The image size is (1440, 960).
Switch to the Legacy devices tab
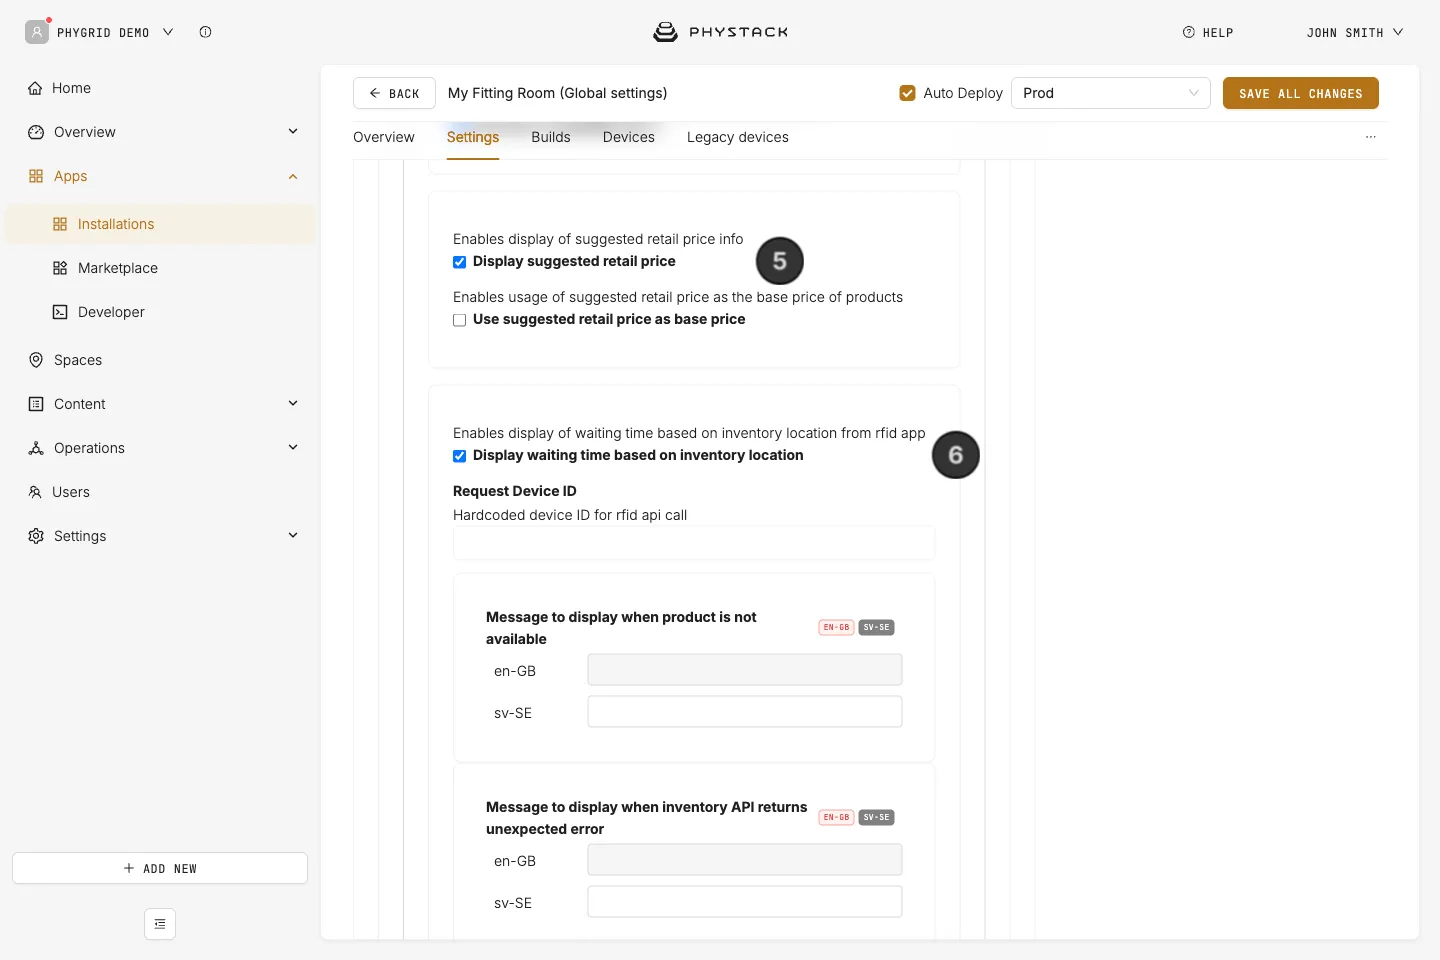tap(738, 137)
